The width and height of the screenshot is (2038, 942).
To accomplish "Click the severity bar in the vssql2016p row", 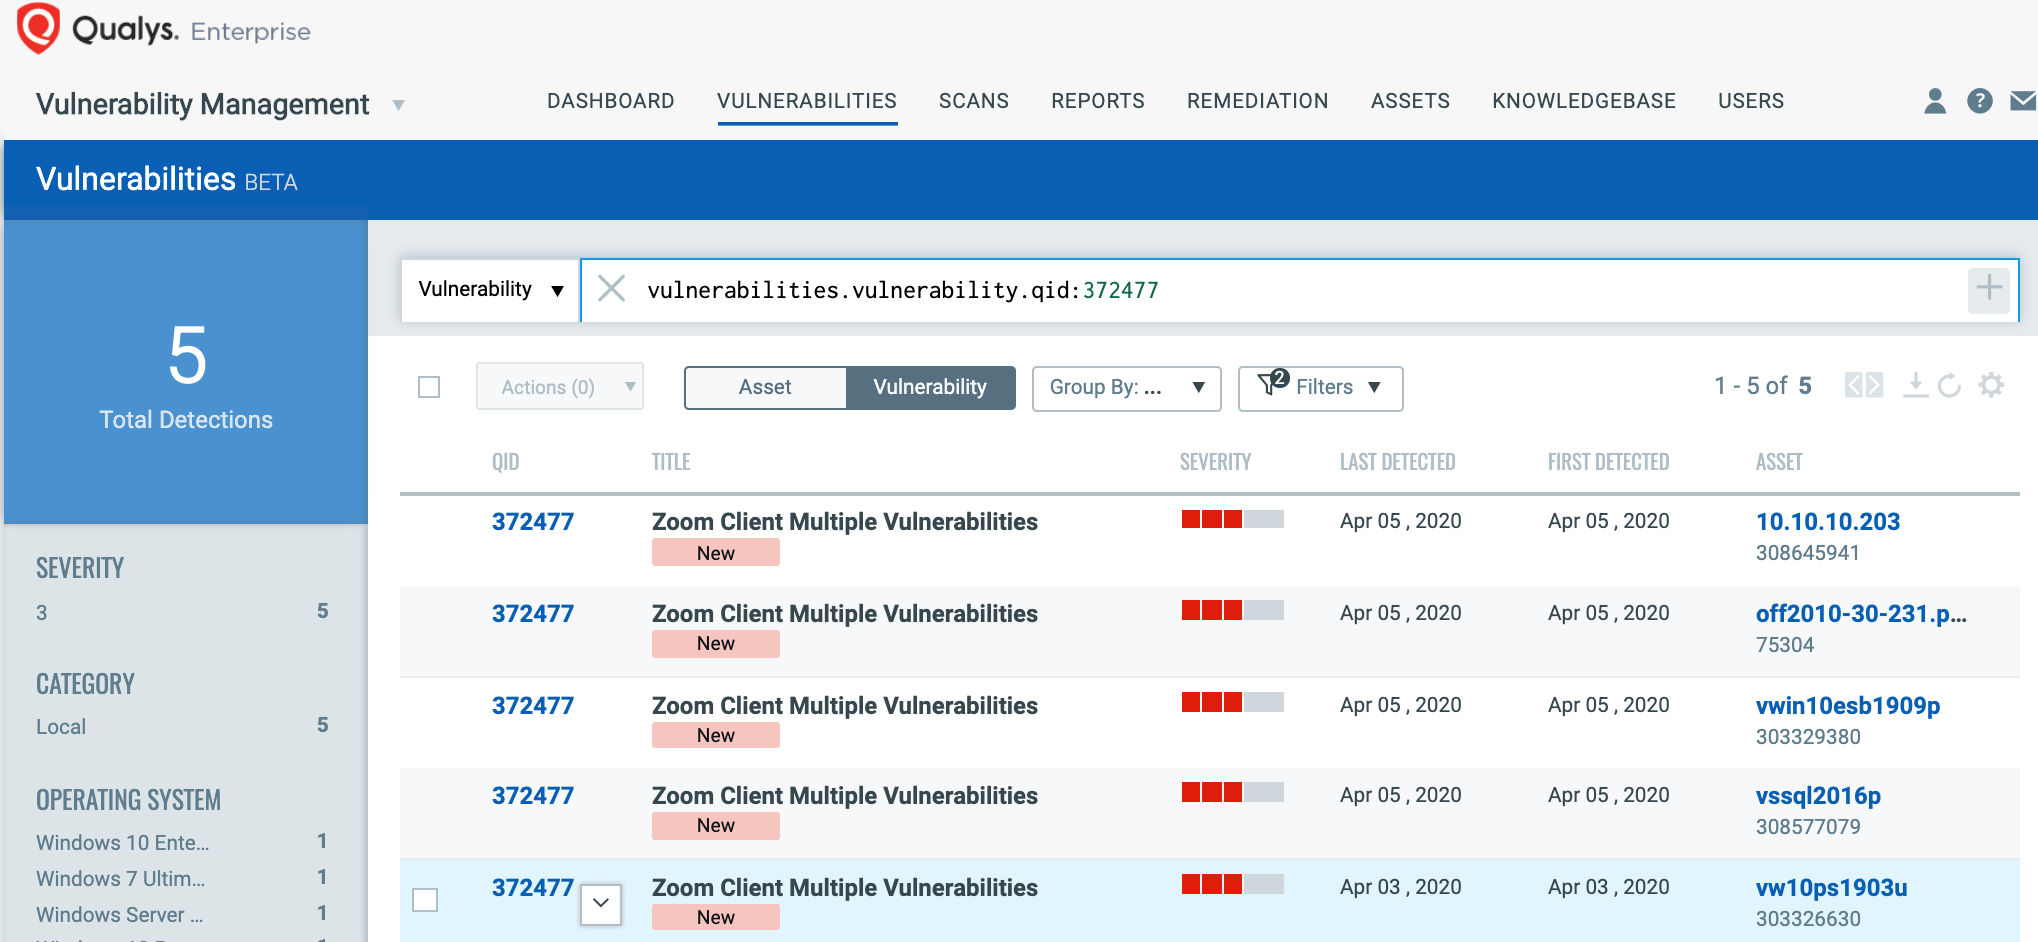I will click(1232, 793).
